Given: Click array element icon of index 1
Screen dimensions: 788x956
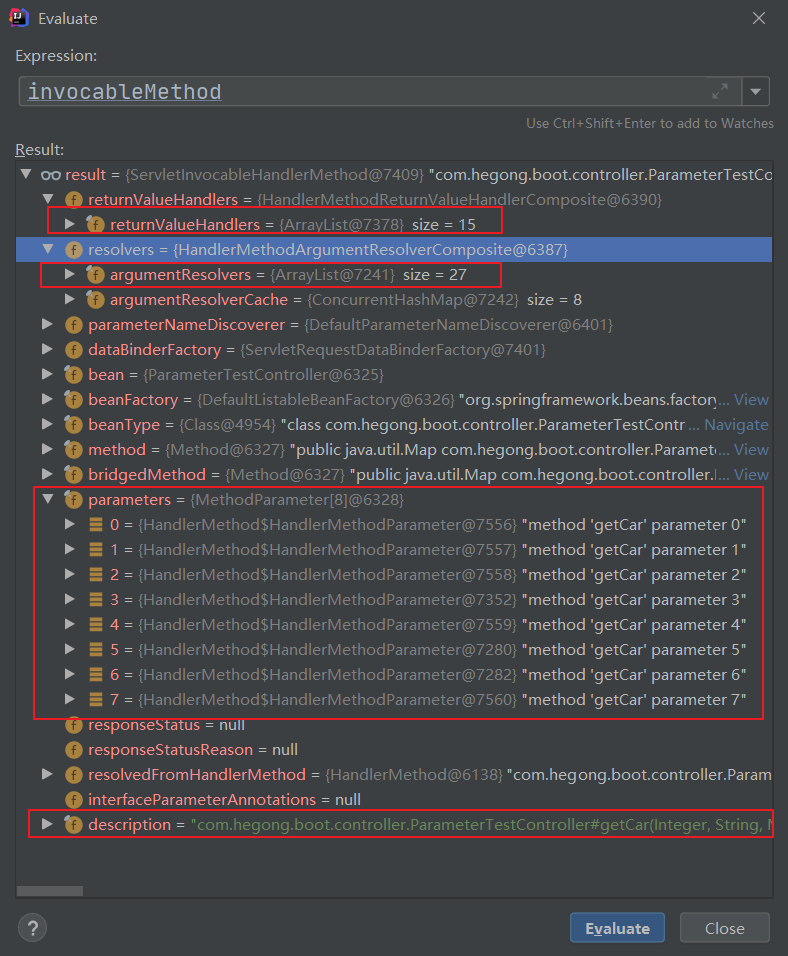Looking at the screenshot, I should [x=96, y=549].
